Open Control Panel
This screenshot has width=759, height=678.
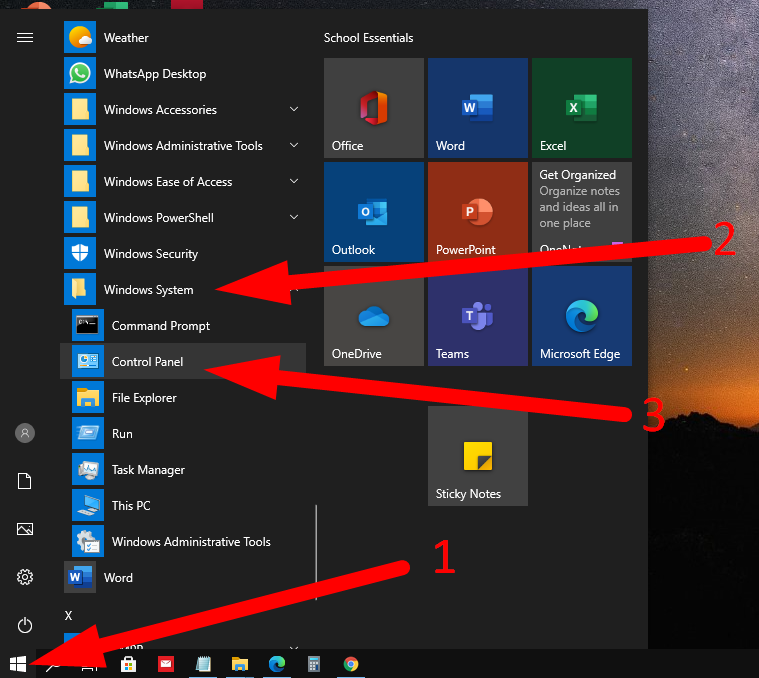(x=184, y=362)
